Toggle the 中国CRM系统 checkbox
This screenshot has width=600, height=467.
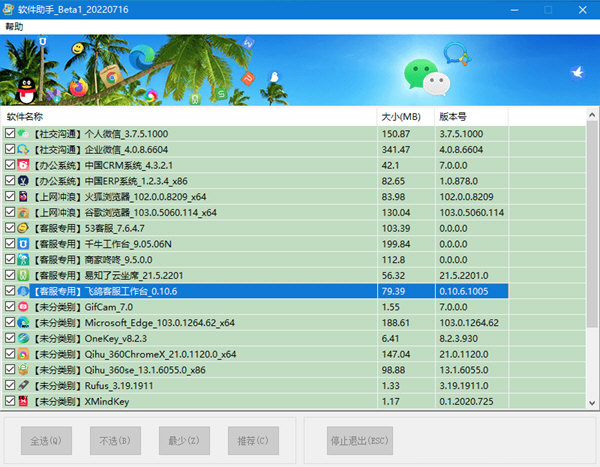point(10,166)
